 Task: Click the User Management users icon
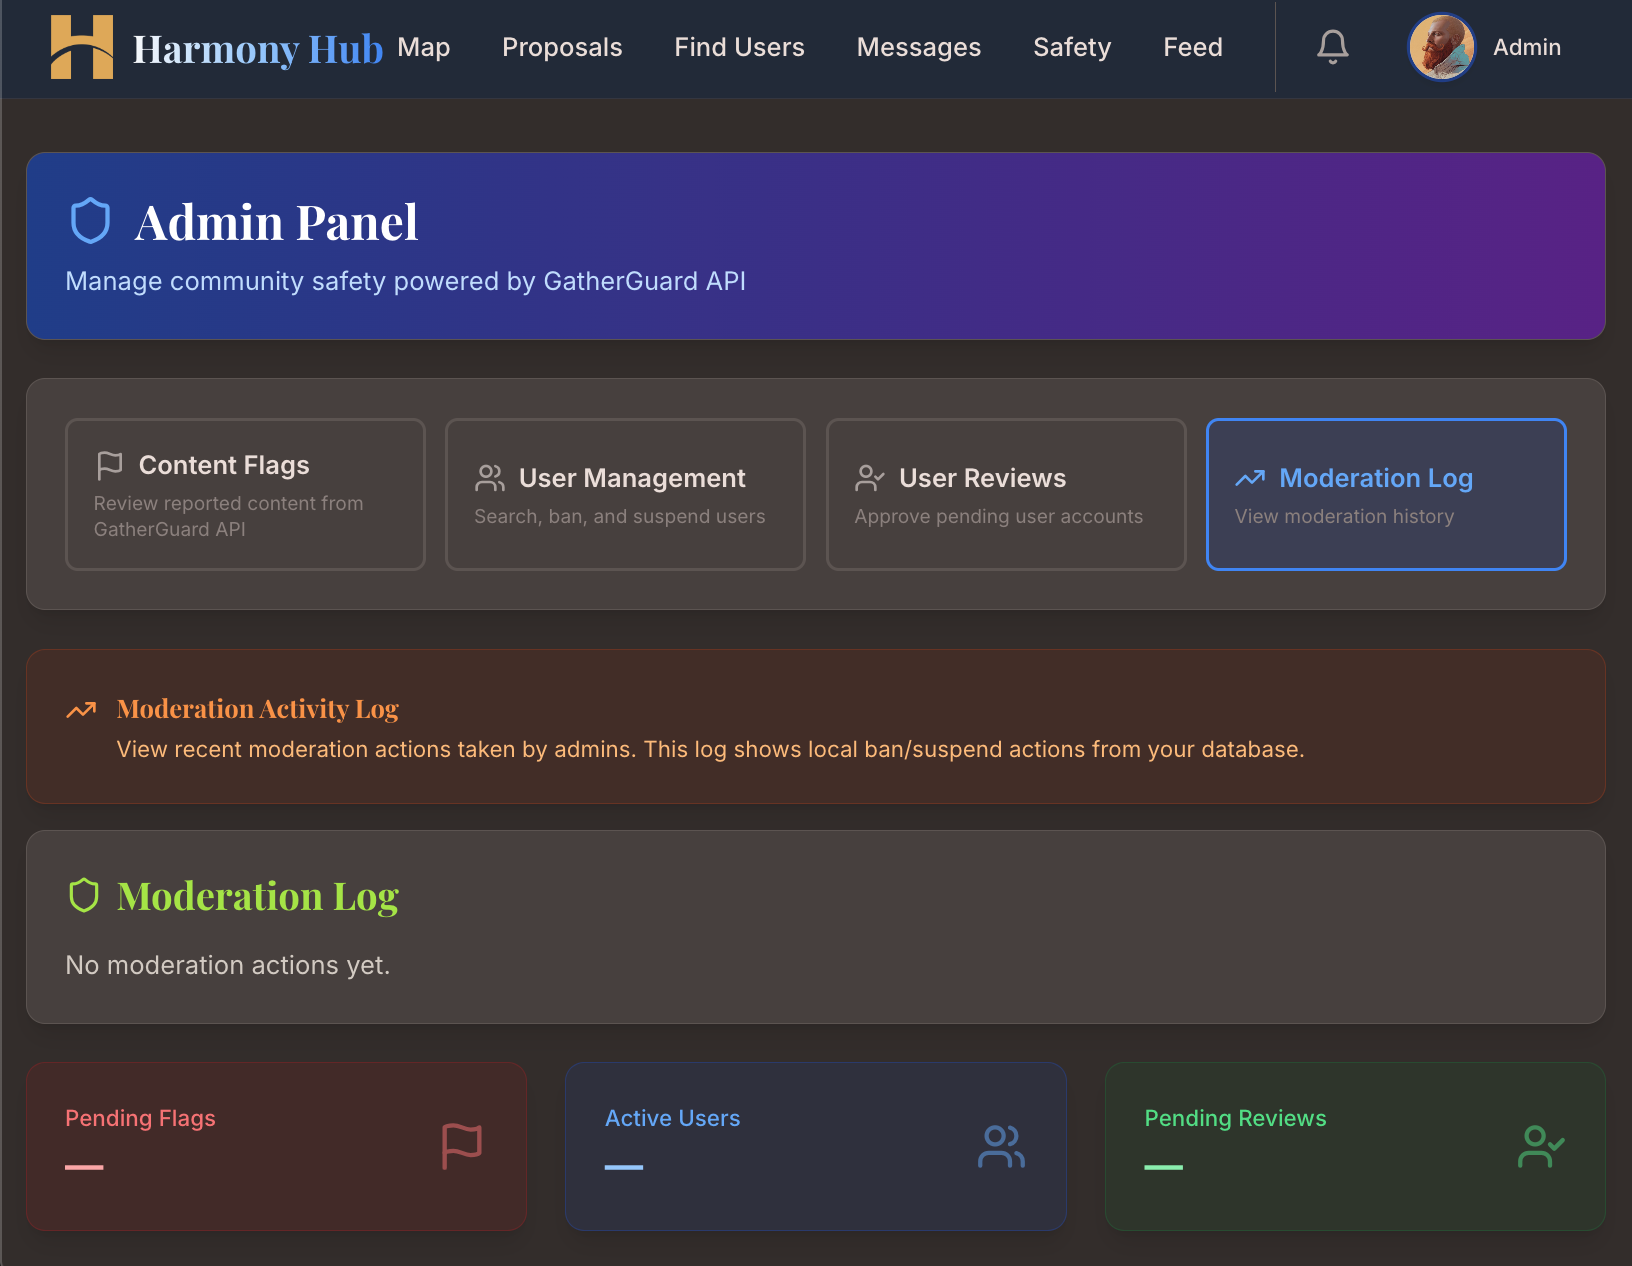[489, 478]
